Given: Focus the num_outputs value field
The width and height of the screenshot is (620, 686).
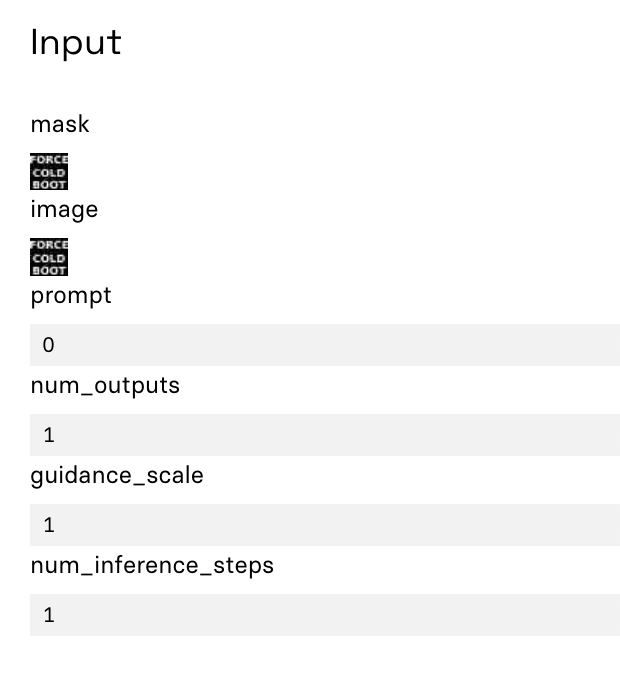Looking at the screenshot, I should 325,435.
